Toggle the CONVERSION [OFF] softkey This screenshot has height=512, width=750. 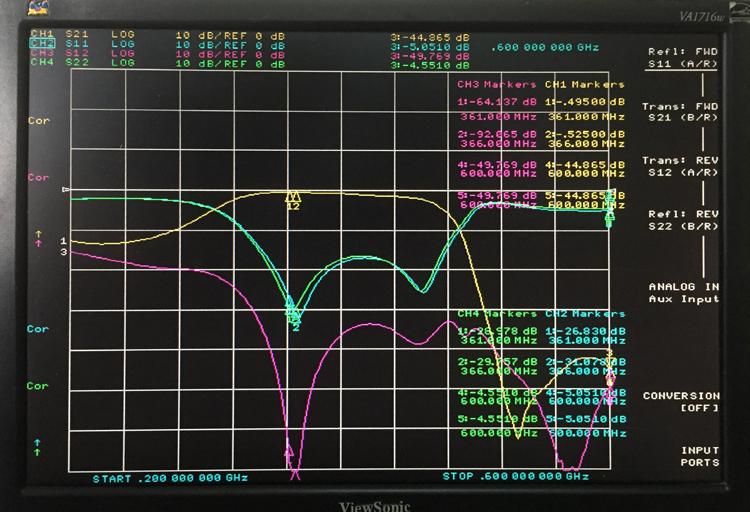[x=680, y=401]
